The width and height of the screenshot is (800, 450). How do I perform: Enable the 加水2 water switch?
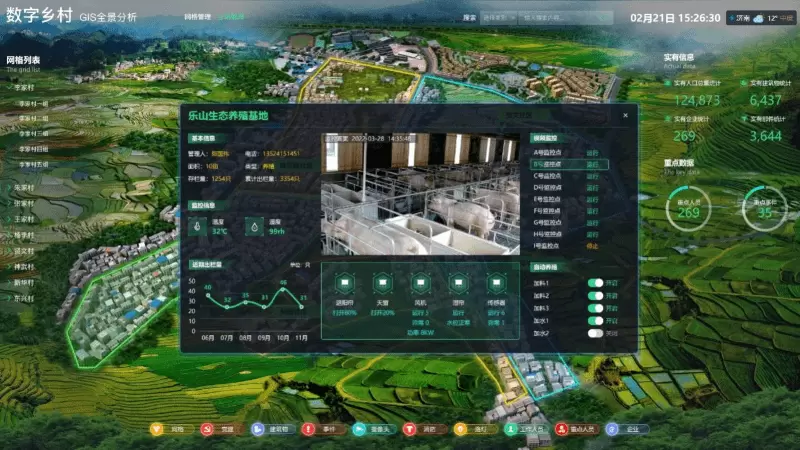(595, 333)
